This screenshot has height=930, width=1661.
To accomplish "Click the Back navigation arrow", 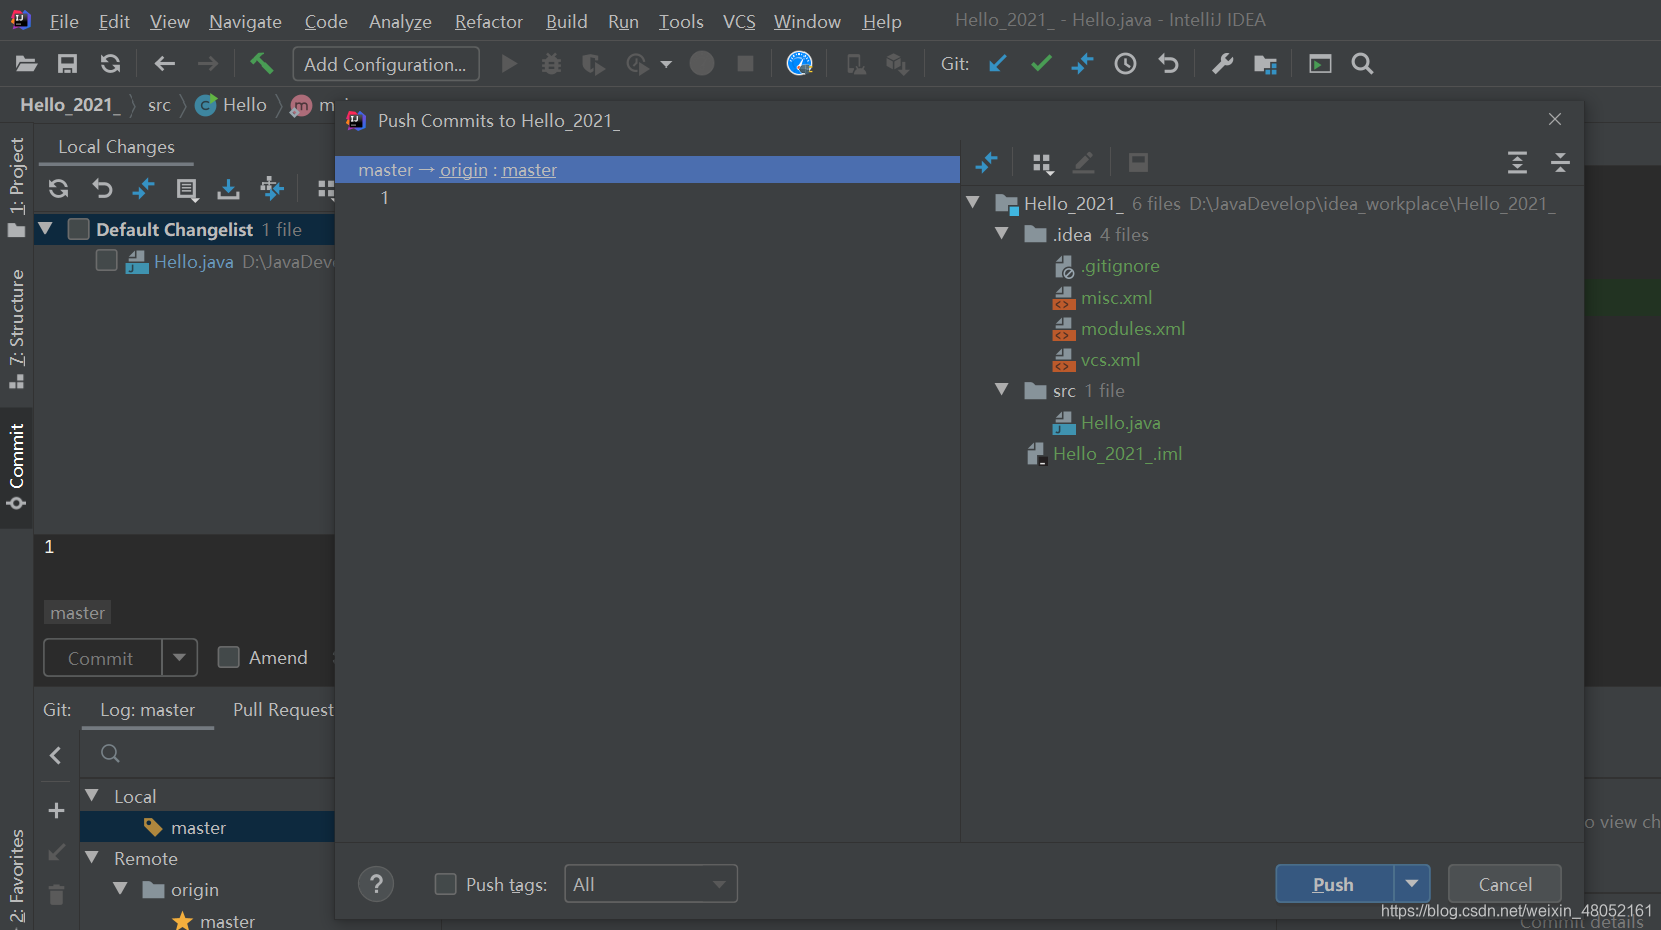I will (165, 64).
